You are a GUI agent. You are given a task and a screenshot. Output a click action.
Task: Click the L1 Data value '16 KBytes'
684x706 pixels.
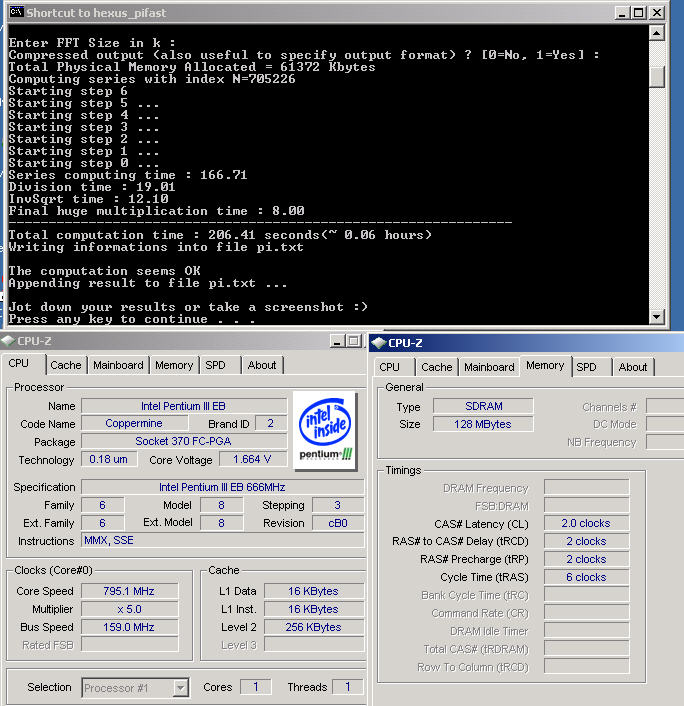(314, 591)
